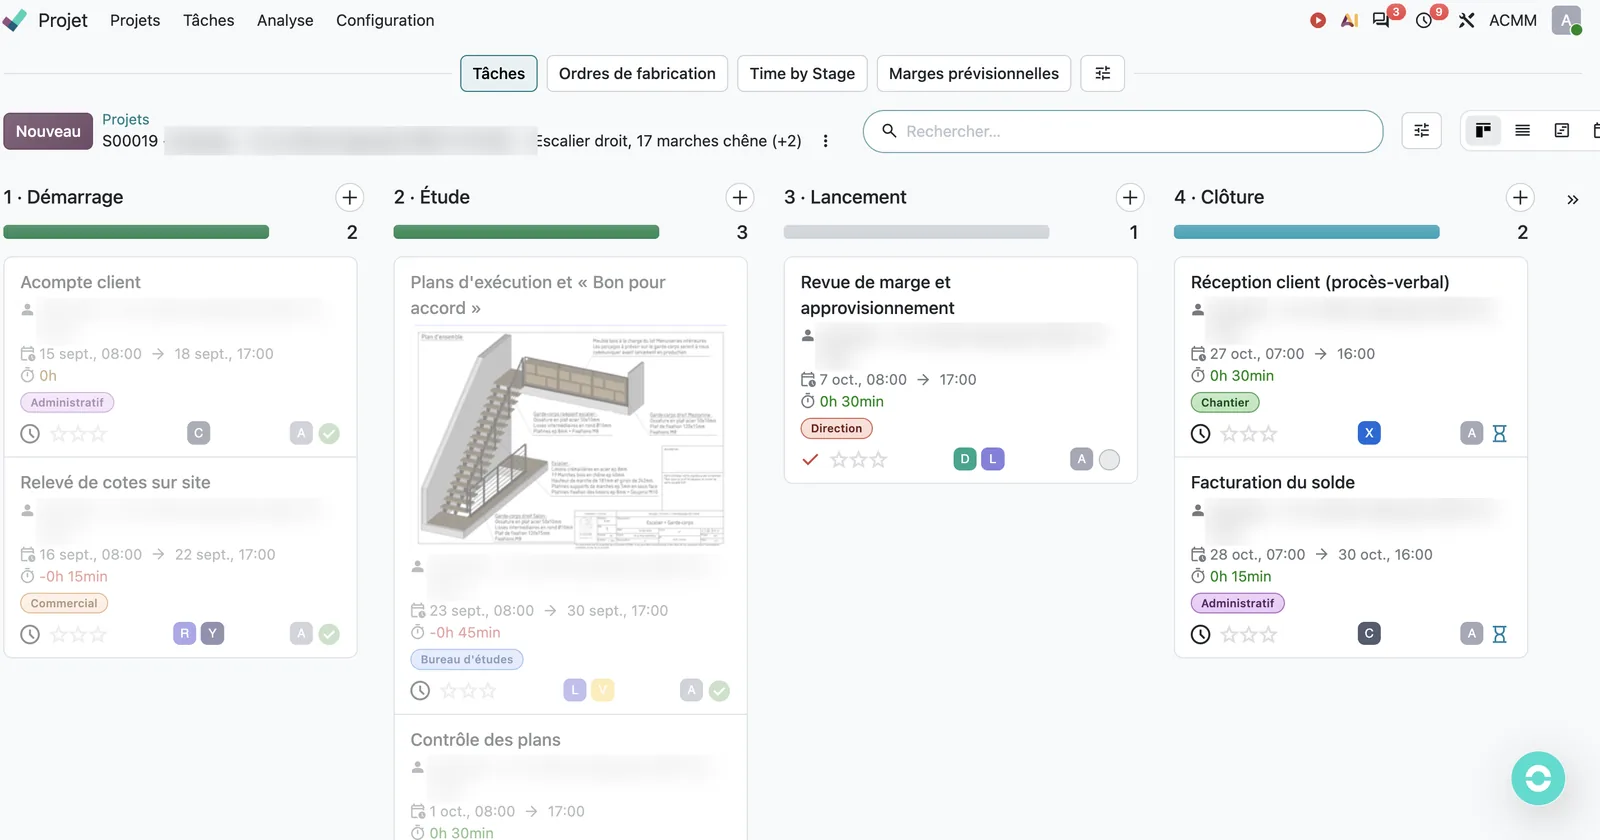Set first priority star on Relevé de cotes card
This screenshot has width=1600, height=840.
click(59, 634)
